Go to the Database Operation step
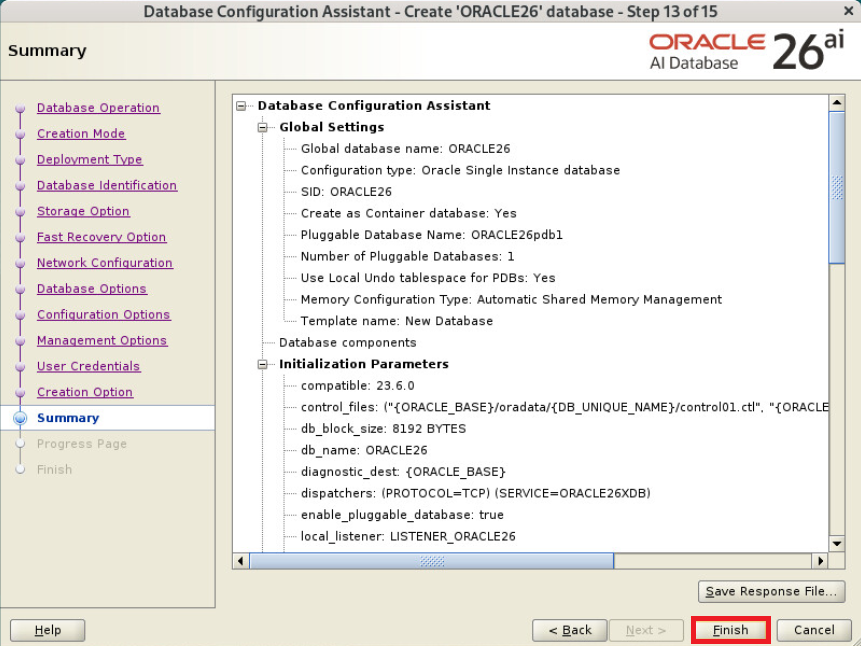 pyautogui.click(x=98, y=108)
